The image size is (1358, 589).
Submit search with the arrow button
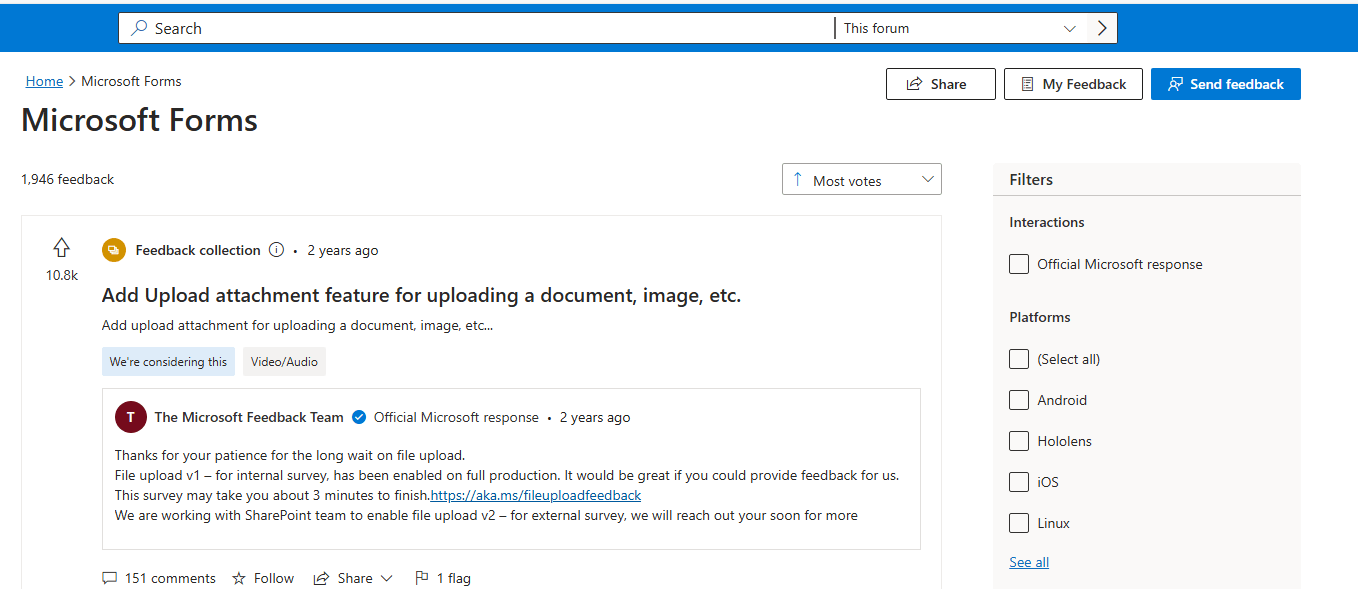coord(1102,28)
